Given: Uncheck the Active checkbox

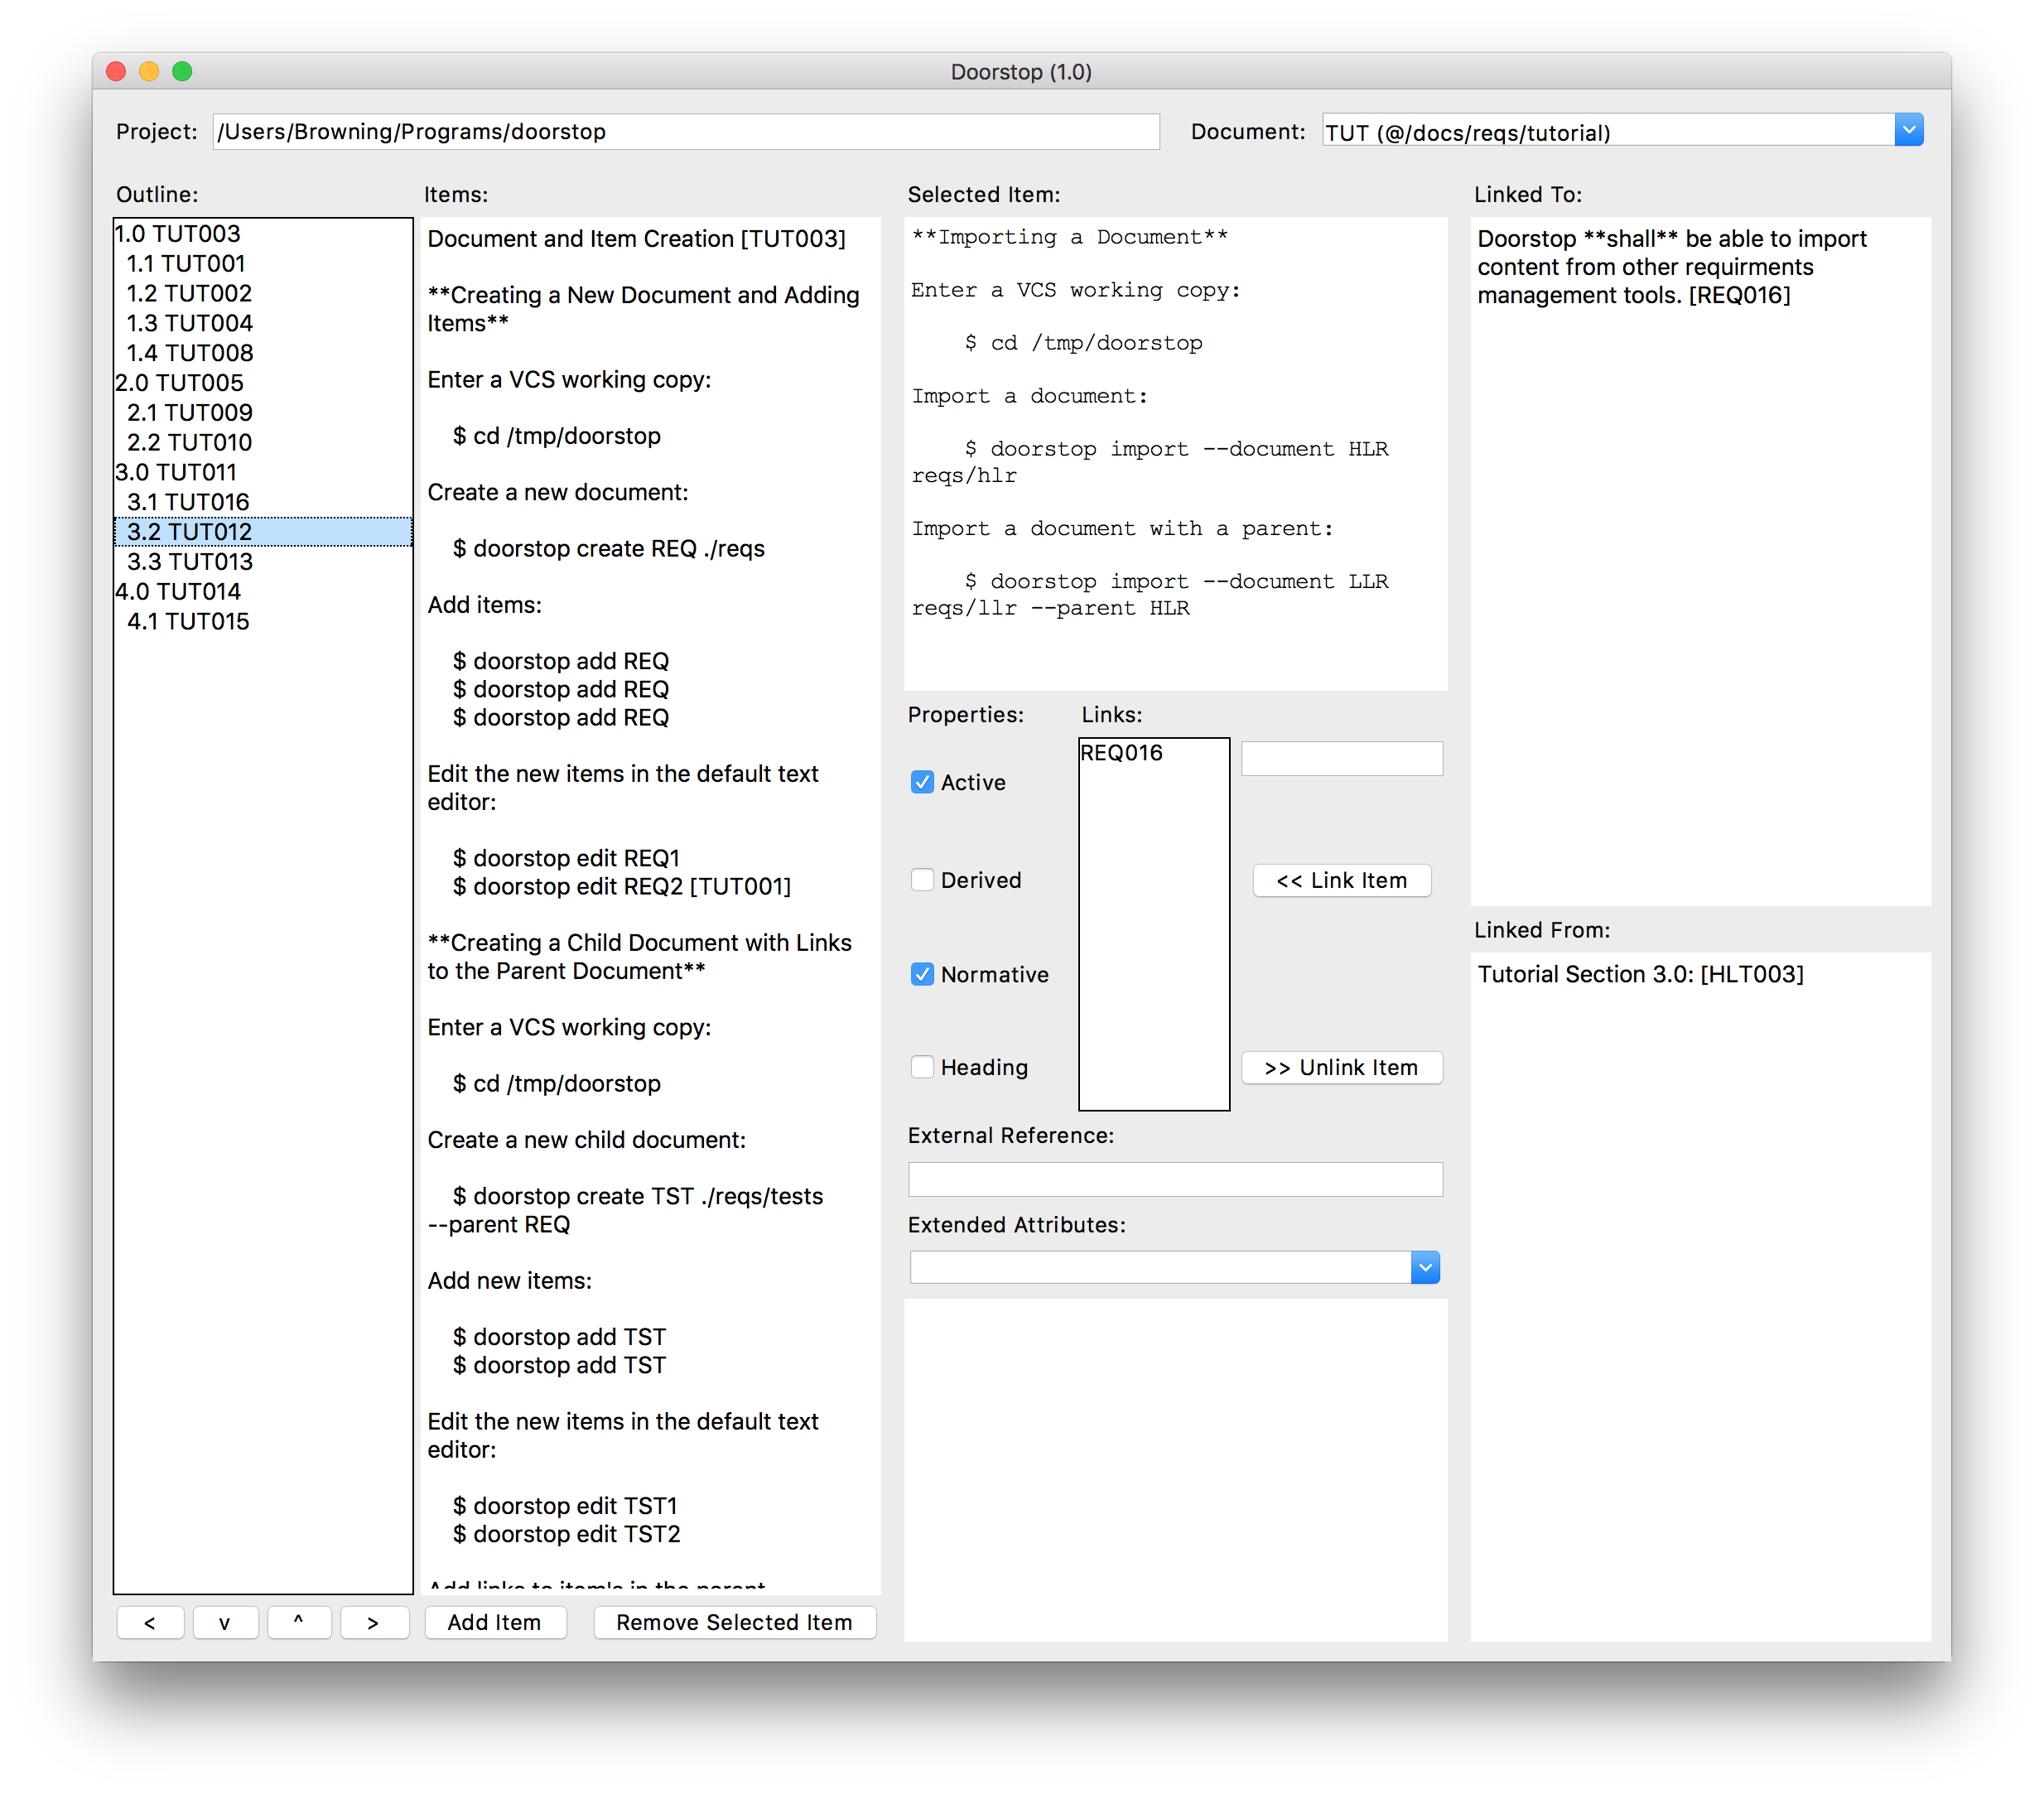Looking at the screenshot, I should (x=922, y=782).
